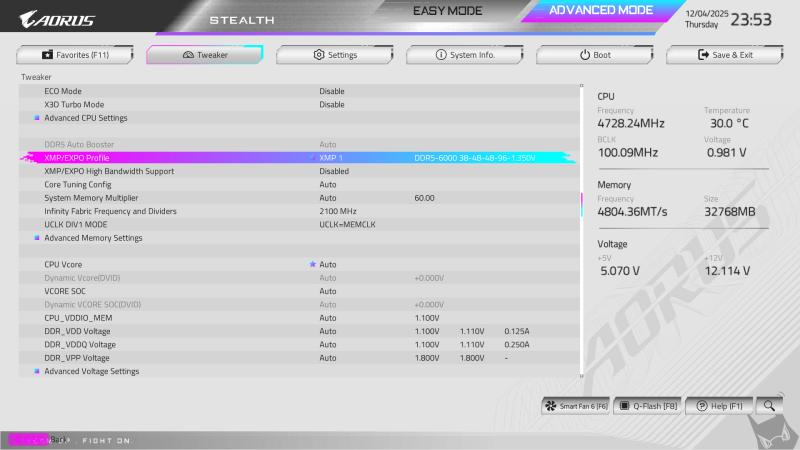The width and height of the screenshot is (800, 450).
Task: Expand Advanced Voltage Settings submenu
Action: tap(91, 371)
